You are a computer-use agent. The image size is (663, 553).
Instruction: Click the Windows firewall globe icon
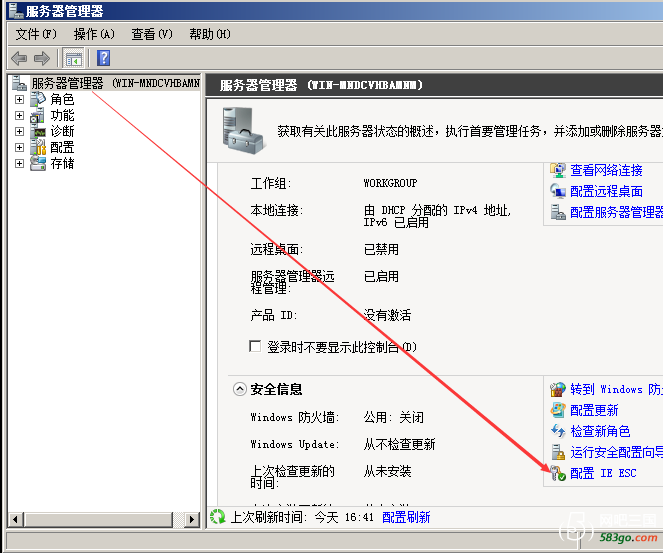(558, 389)
